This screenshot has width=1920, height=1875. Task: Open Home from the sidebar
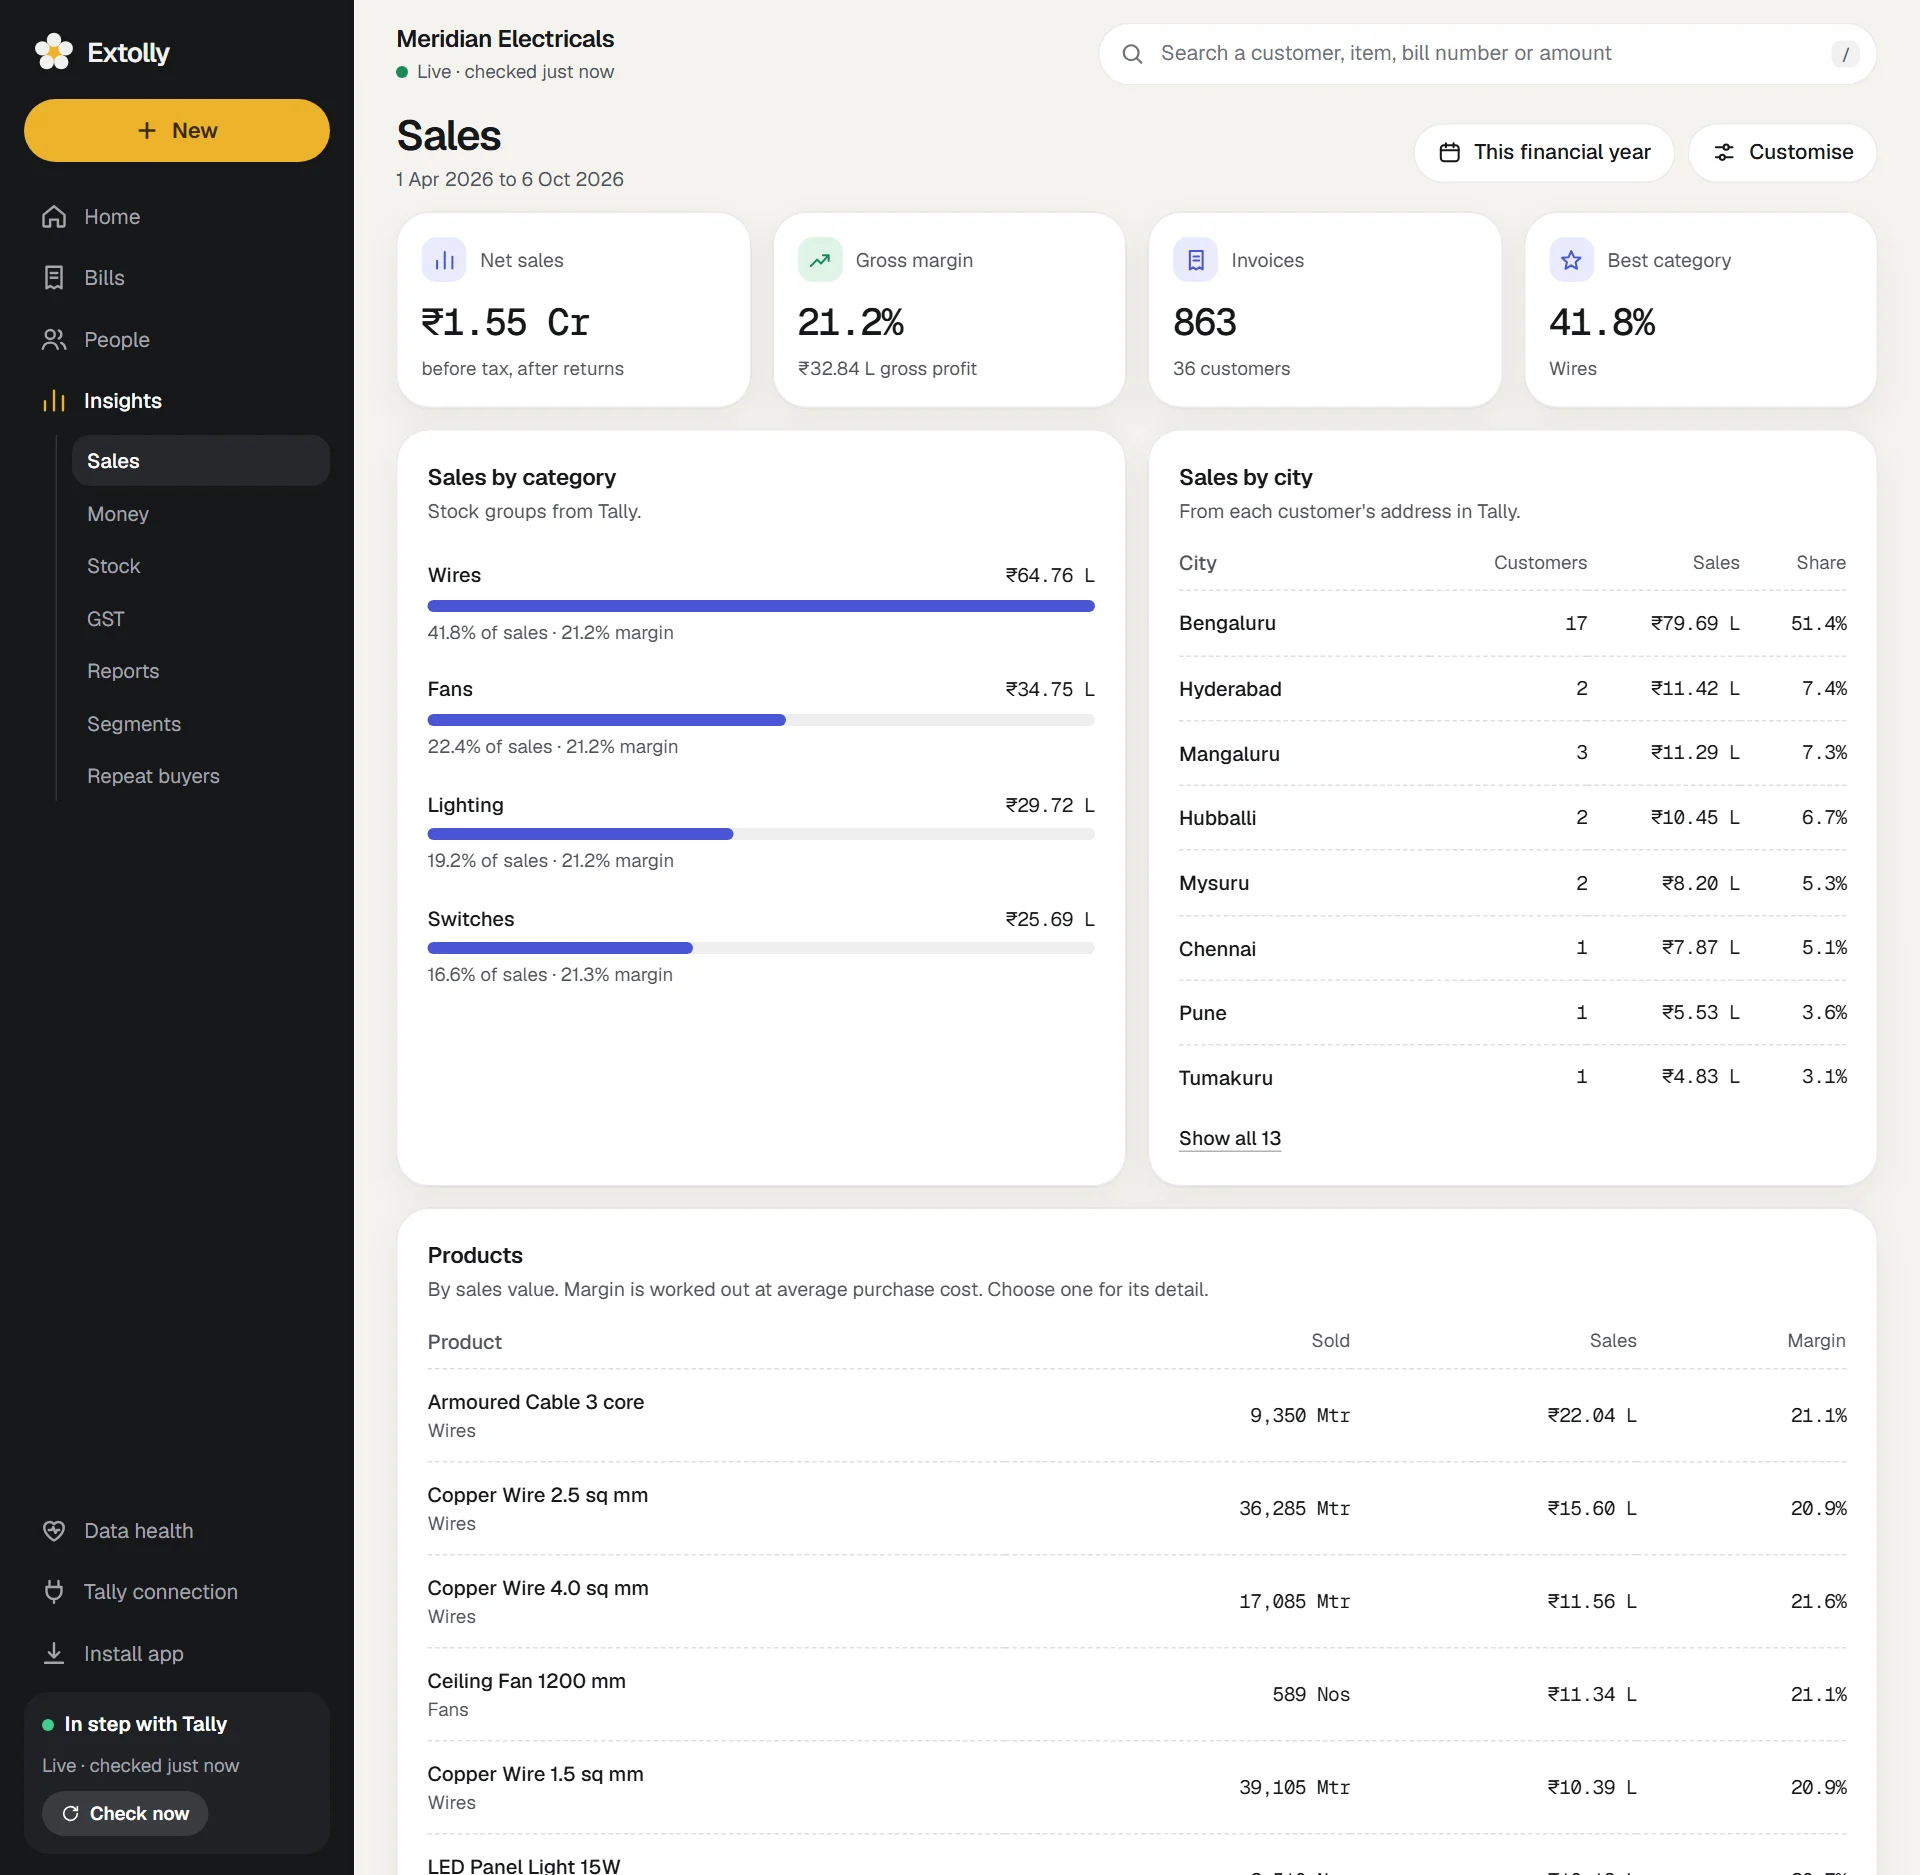[177, 217]
